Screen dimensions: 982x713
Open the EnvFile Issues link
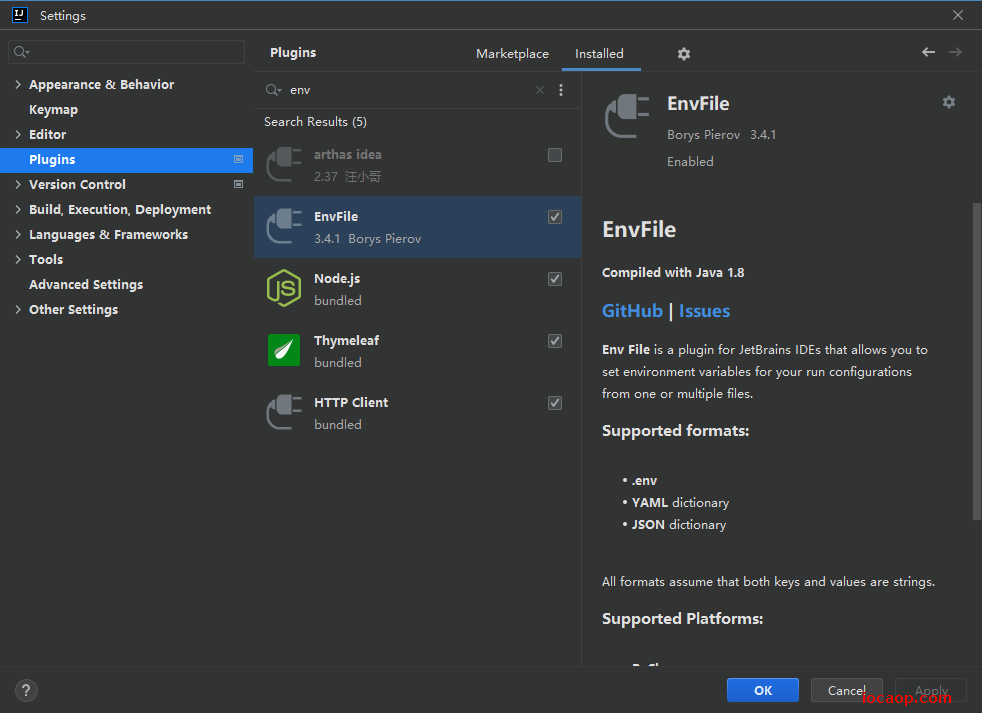pos(704,311)
